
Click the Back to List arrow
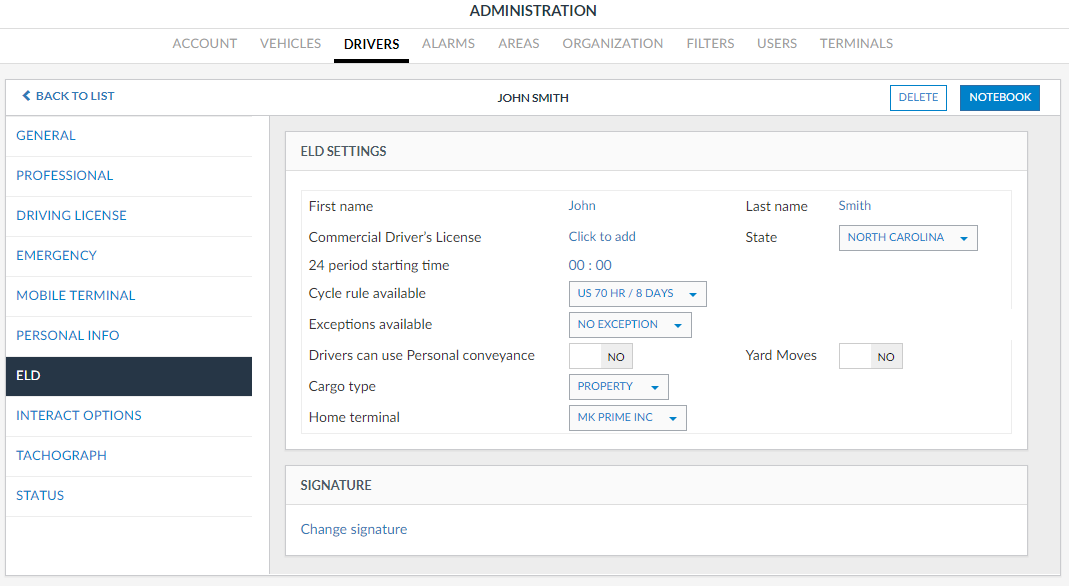(27, 96)
